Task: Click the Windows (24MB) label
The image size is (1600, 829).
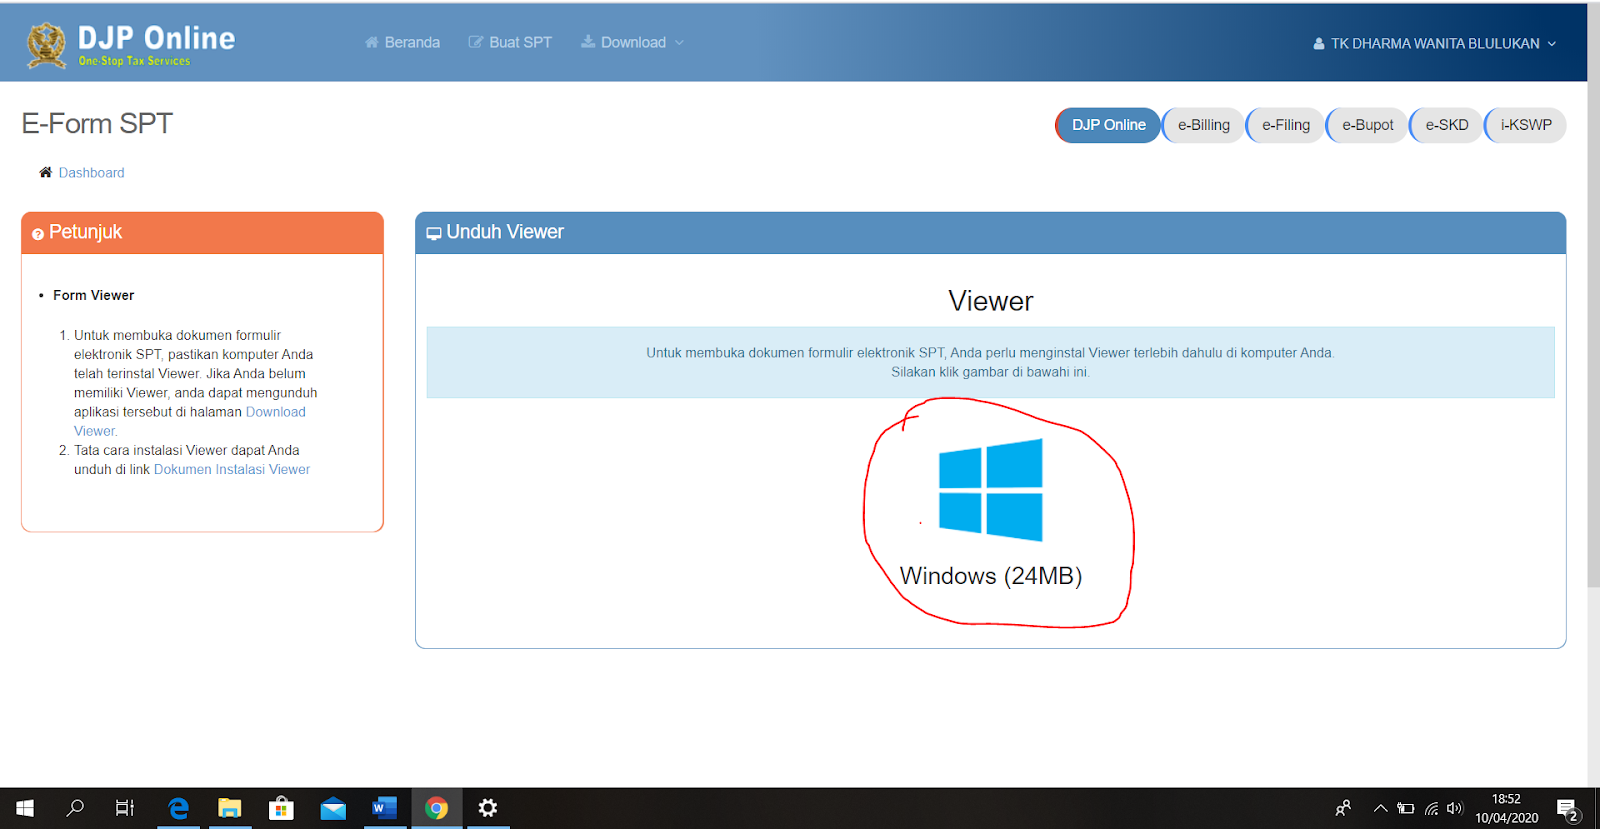Action: point(991,576)
